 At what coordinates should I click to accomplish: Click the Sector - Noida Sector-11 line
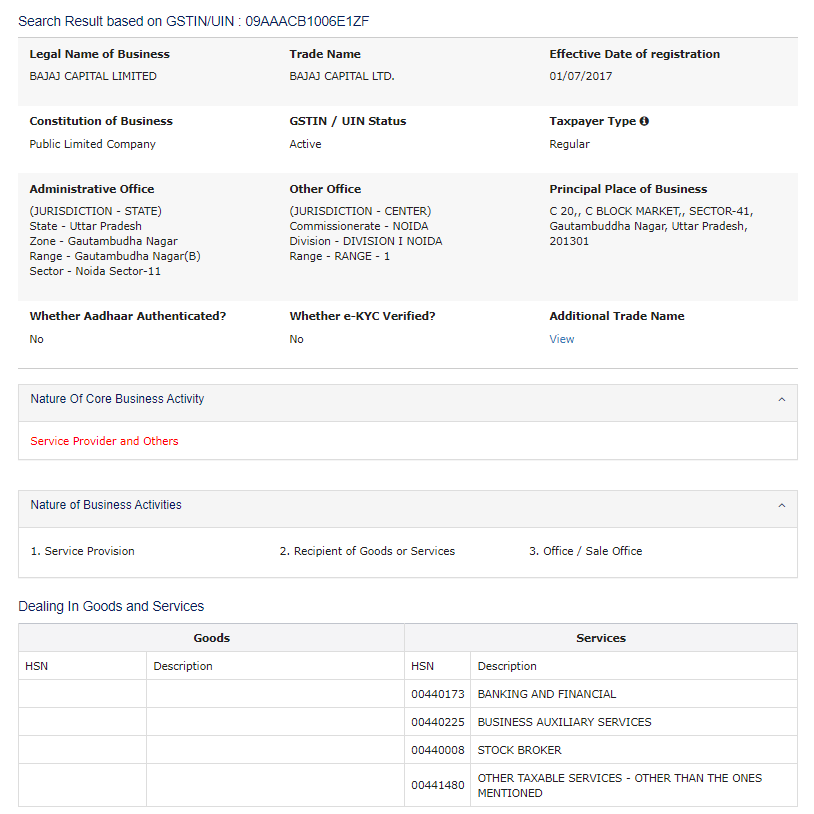95,272
